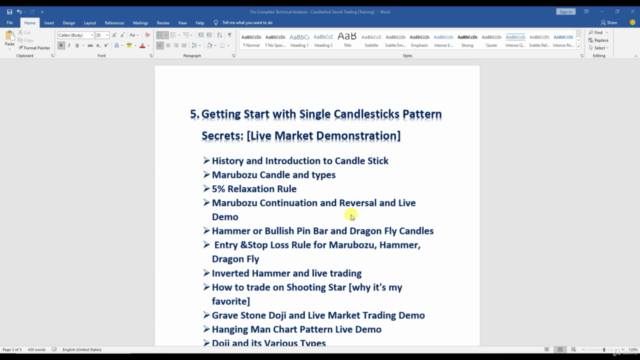Apply subscript formatting
Image resolution: width=640 pixels, height=360 pixels.
(x=98, y=46)
